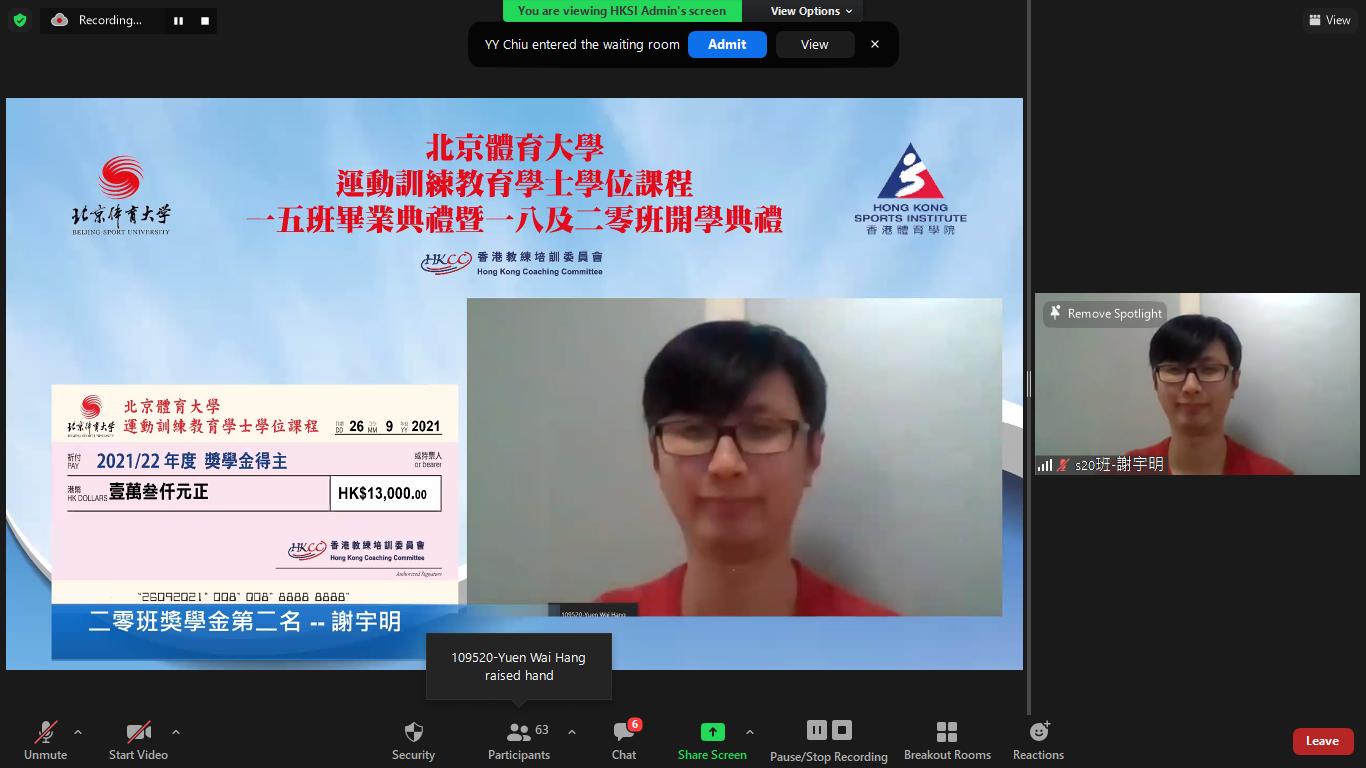
Task: Admit YY Chiu from the waiting room
Action: (x=727, y=44)
